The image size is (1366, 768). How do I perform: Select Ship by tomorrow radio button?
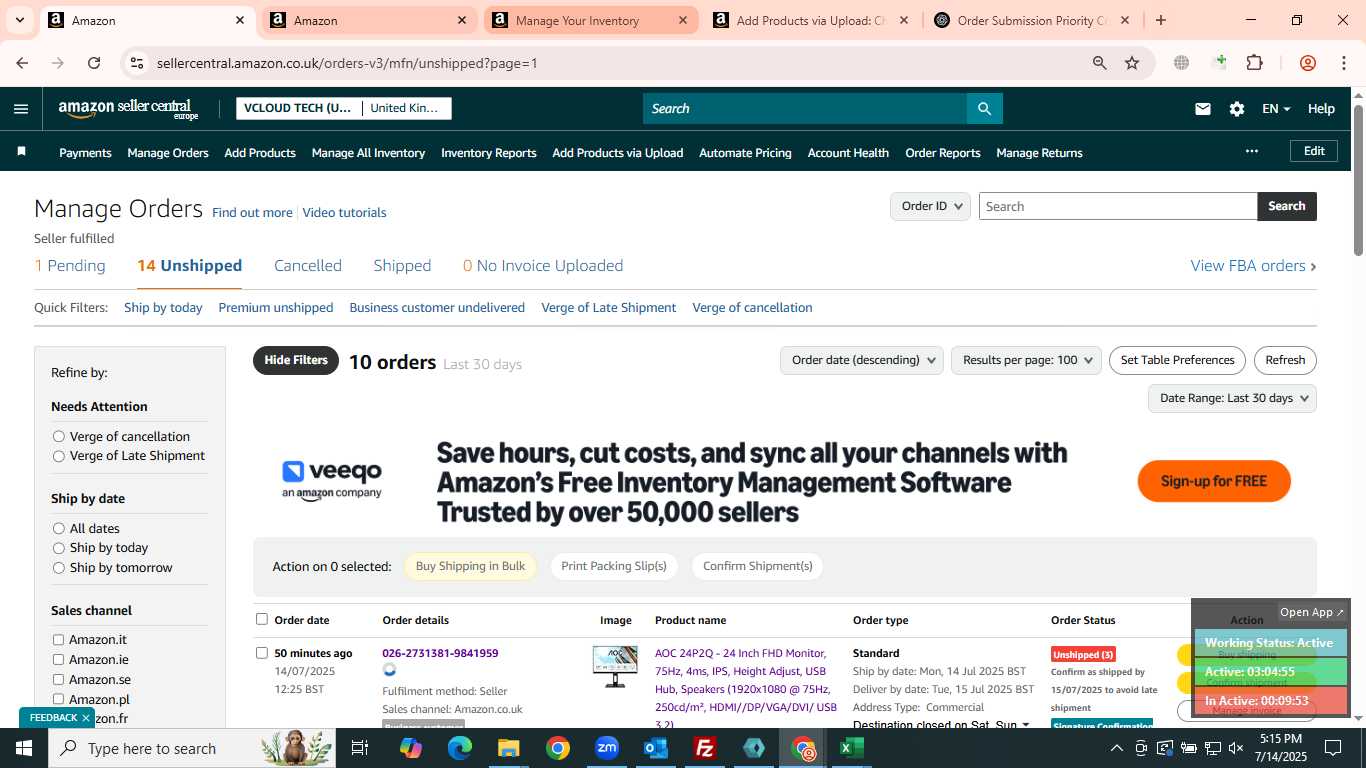[59, 568]
